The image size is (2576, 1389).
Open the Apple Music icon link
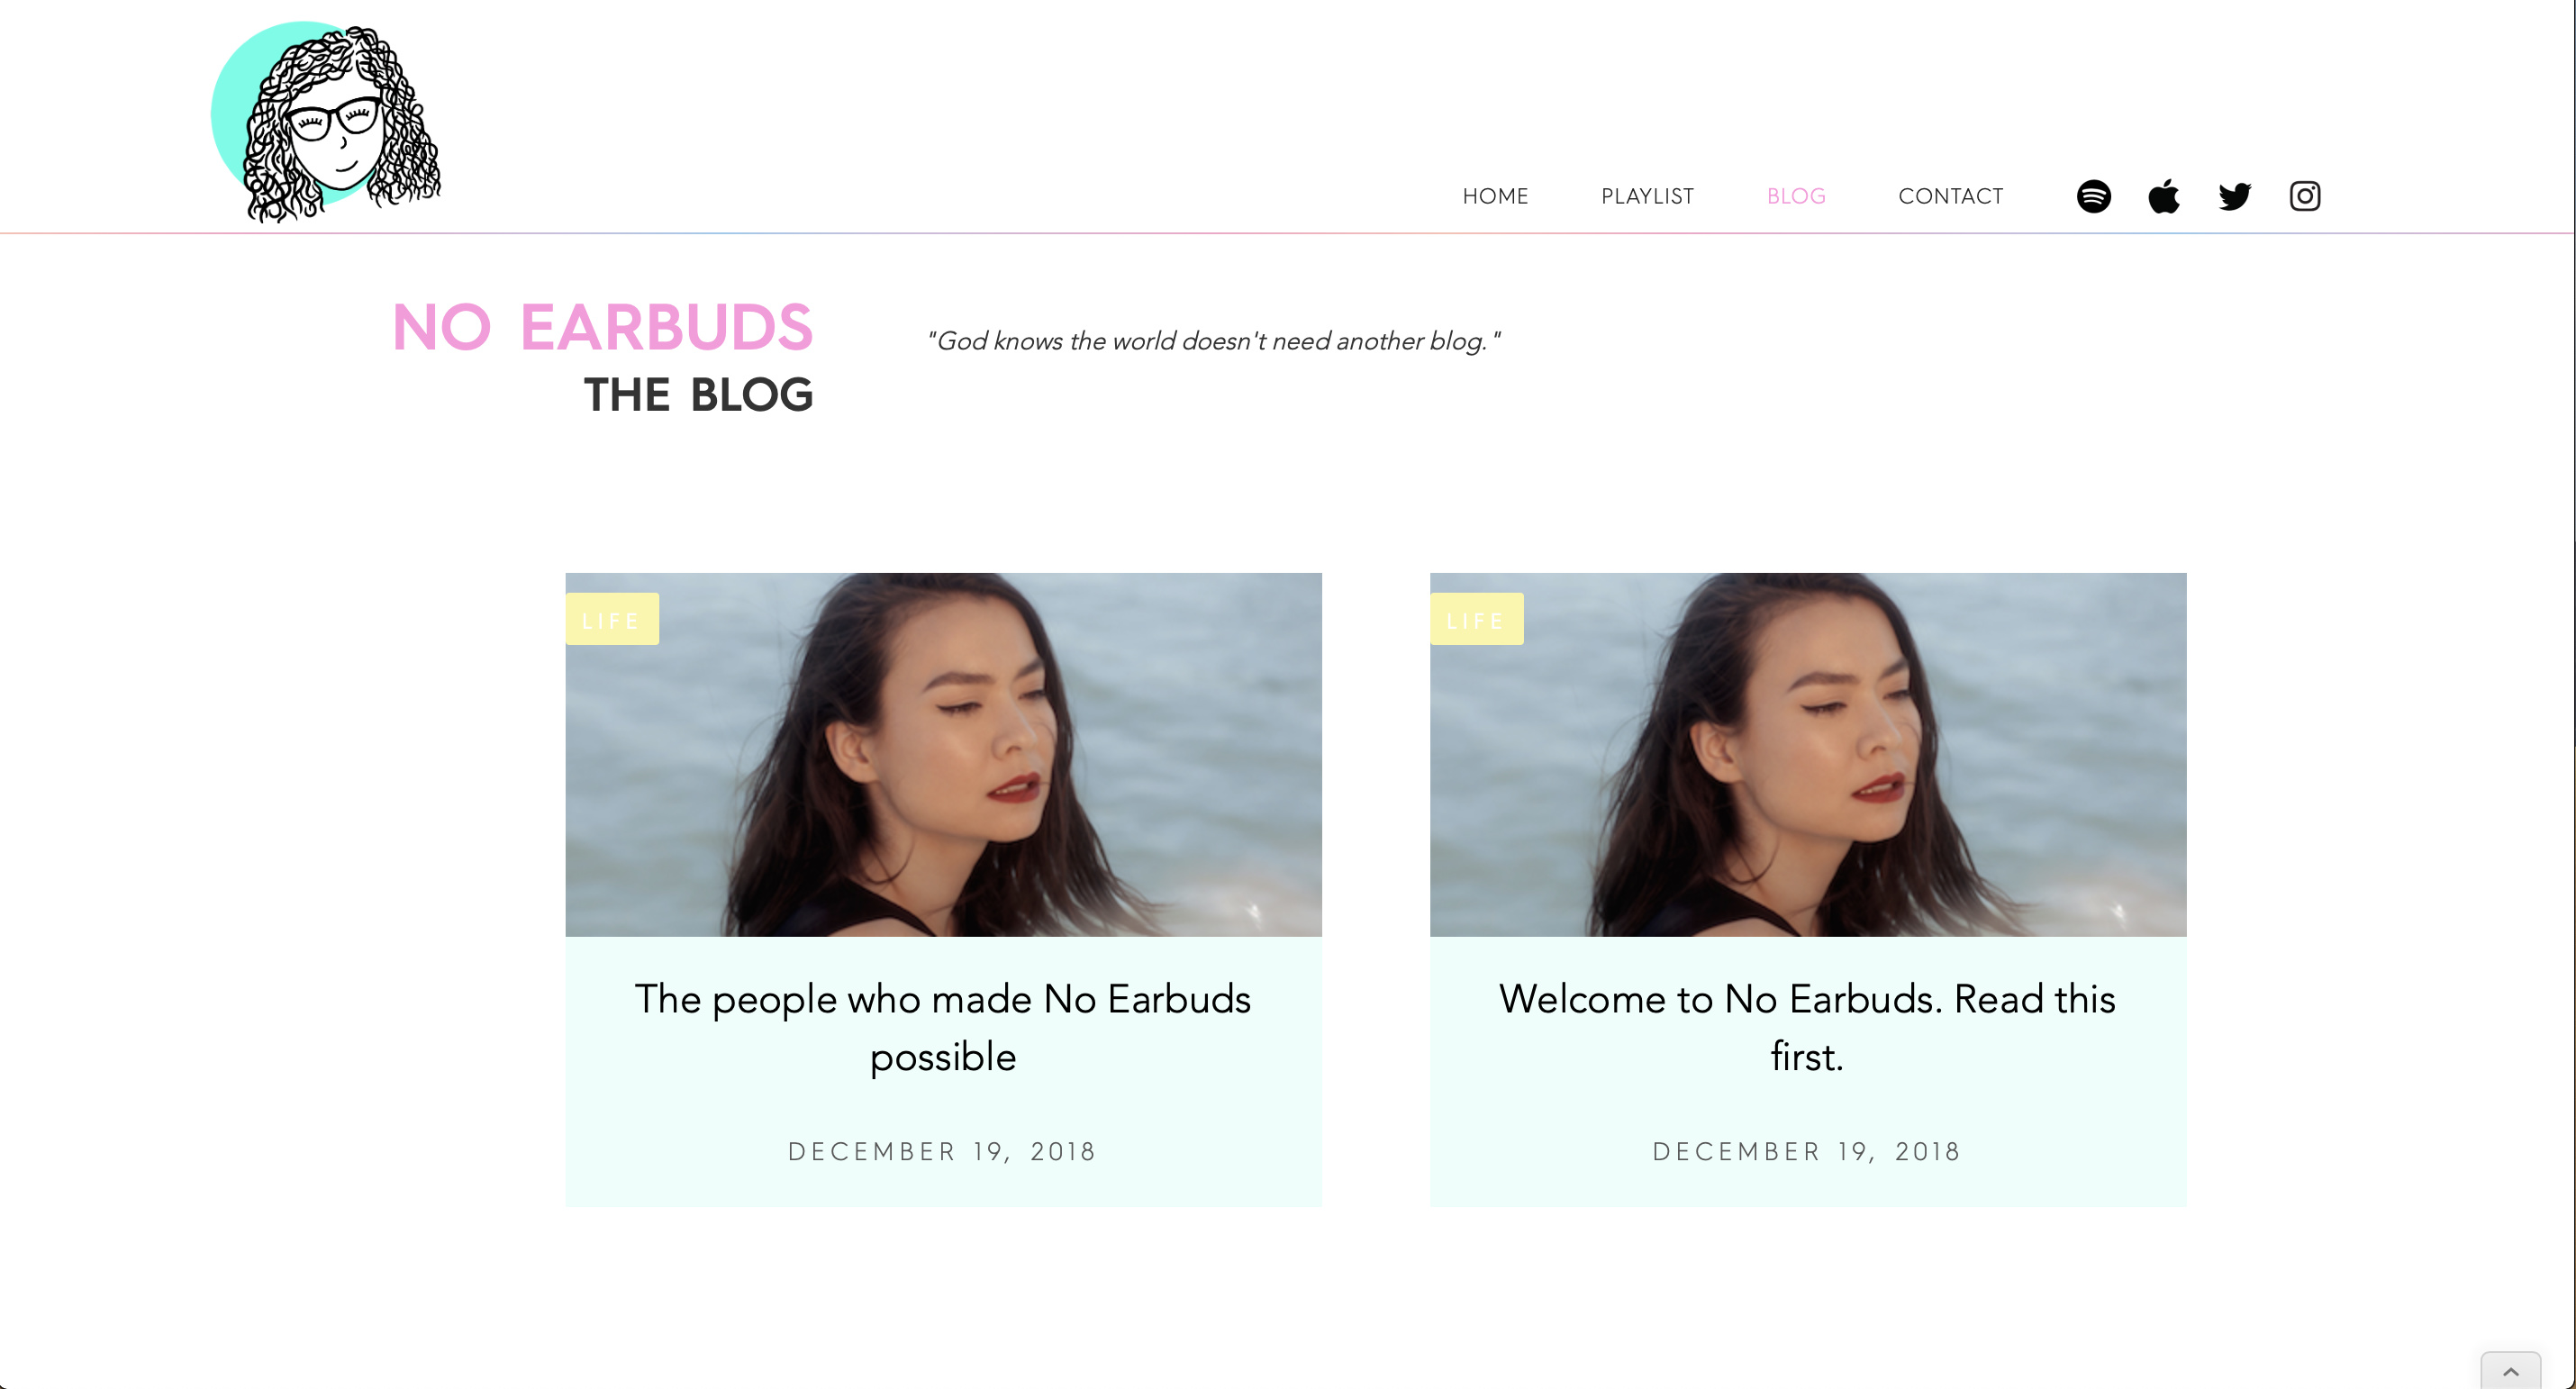(x=2164, y=196)
